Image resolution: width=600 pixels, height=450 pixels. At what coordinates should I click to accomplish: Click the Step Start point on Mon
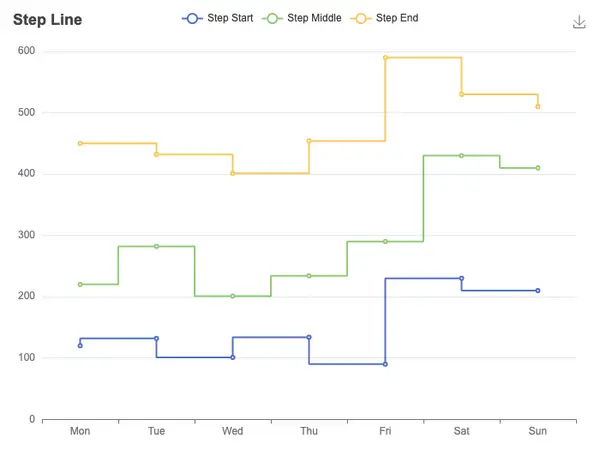(80, 346)
